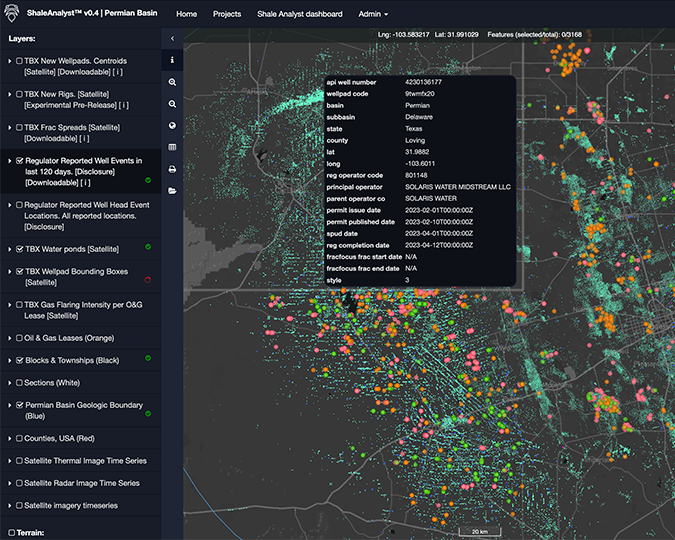Turn on the Counties, USA layer checkbox
This screenshot has width=675, height=540.
coord(19,438)
